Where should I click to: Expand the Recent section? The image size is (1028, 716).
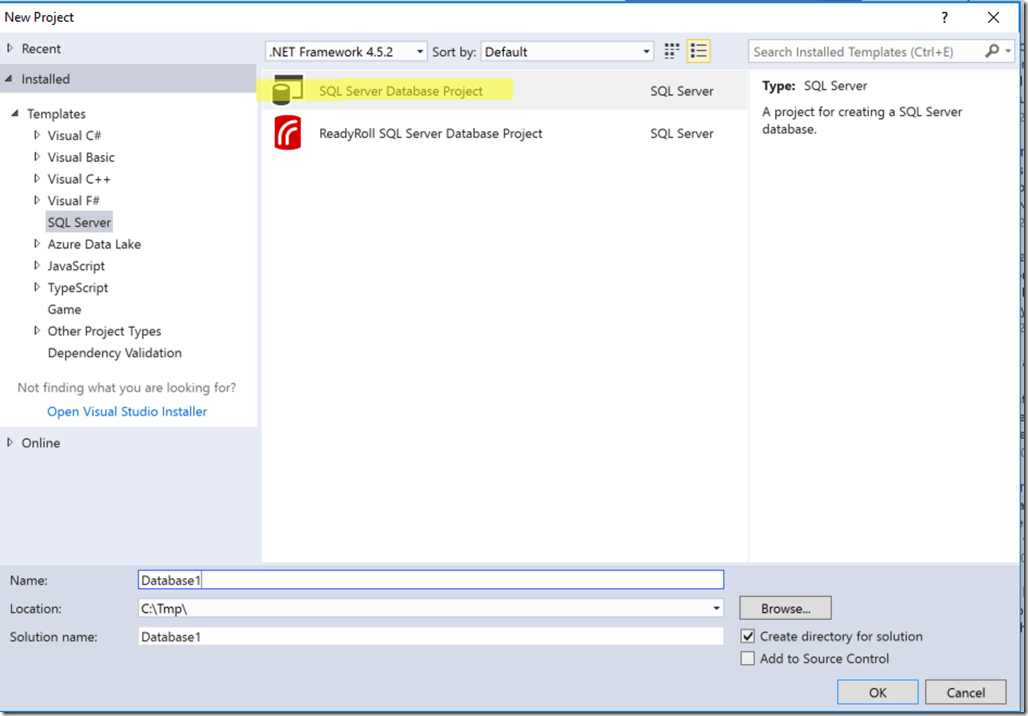10,49
